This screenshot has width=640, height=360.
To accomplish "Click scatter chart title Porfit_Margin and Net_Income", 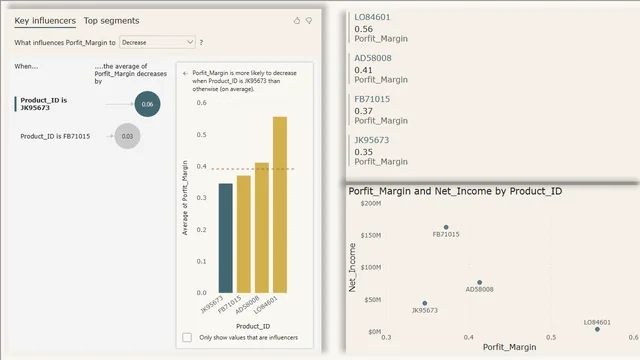I will click(x=455, y=191).
